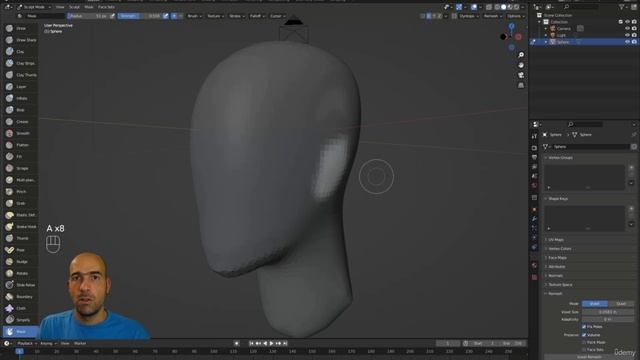Viewport: 640px width, 360px height.
Task: Select the Clay brush tool
Action: [20, 52]
